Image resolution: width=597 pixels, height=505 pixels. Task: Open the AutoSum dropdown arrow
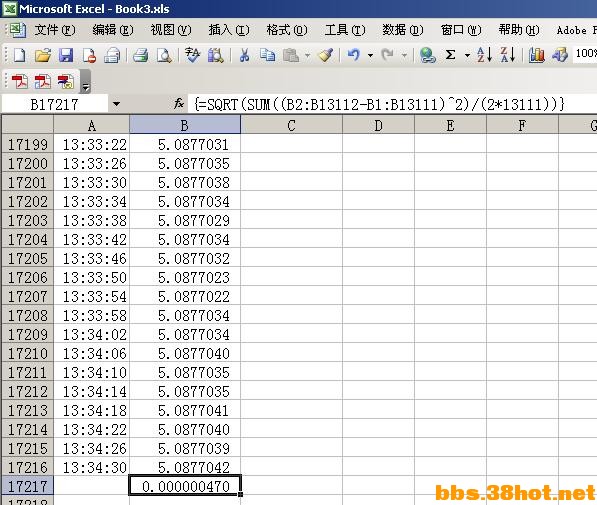(x=467, y=56)
